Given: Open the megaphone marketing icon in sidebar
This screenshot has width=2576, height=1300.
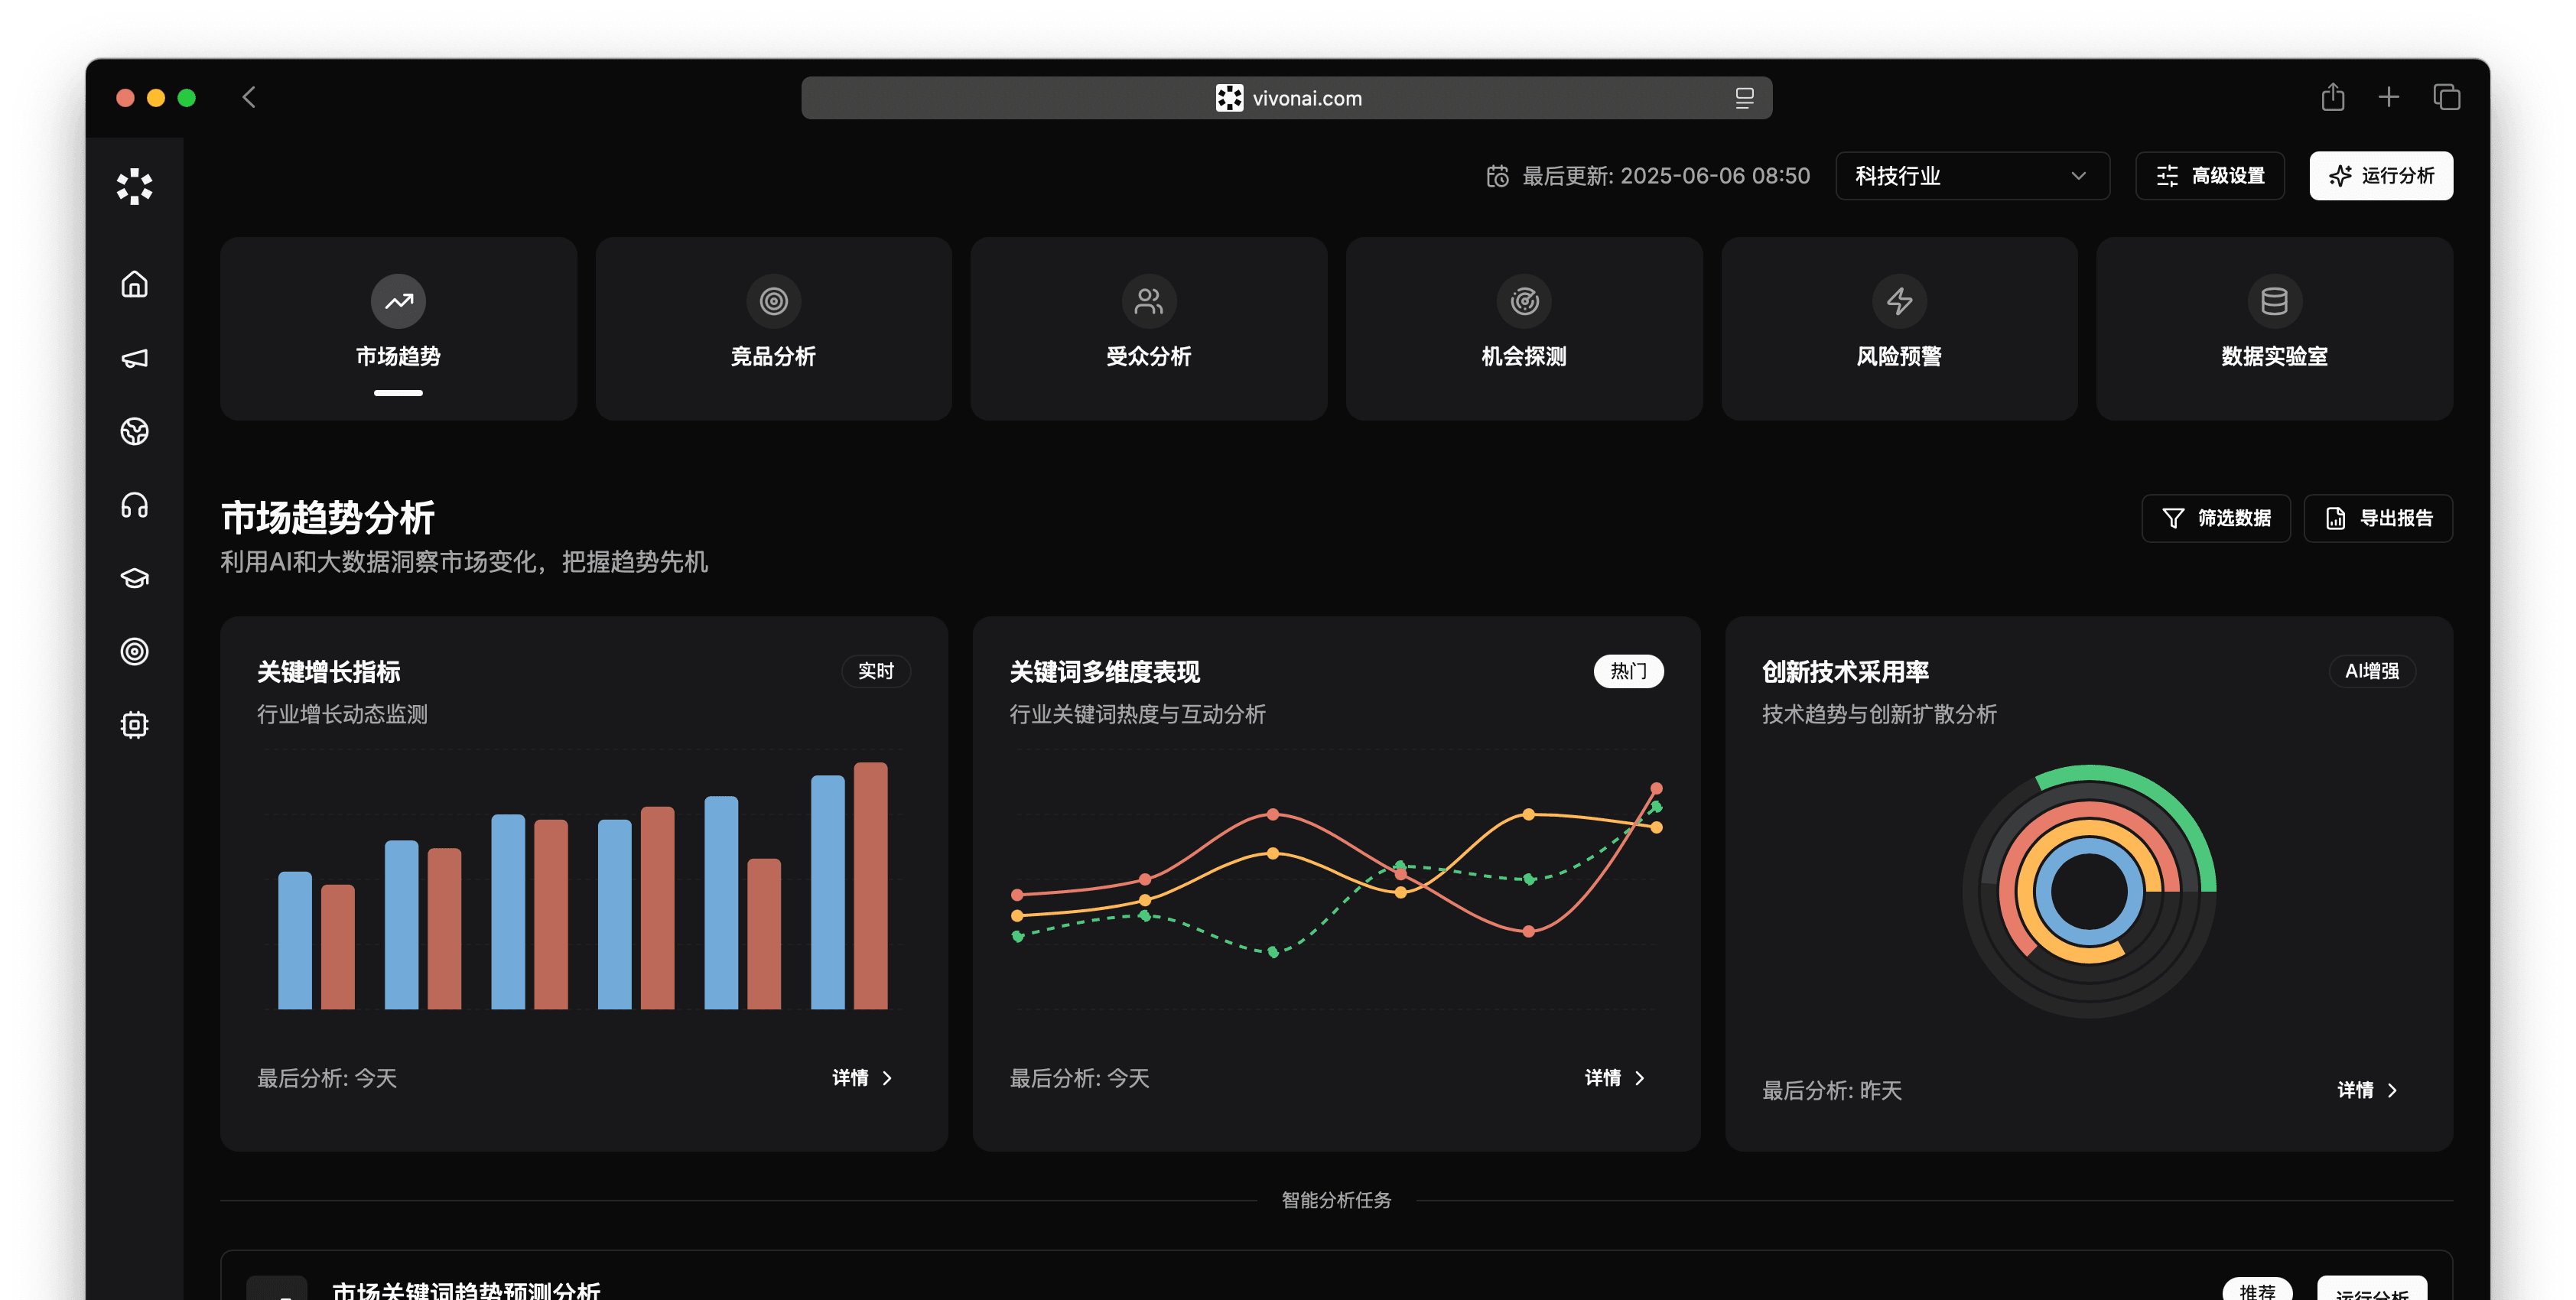Looking at the screenshot, I should click(x=134, y=358).
